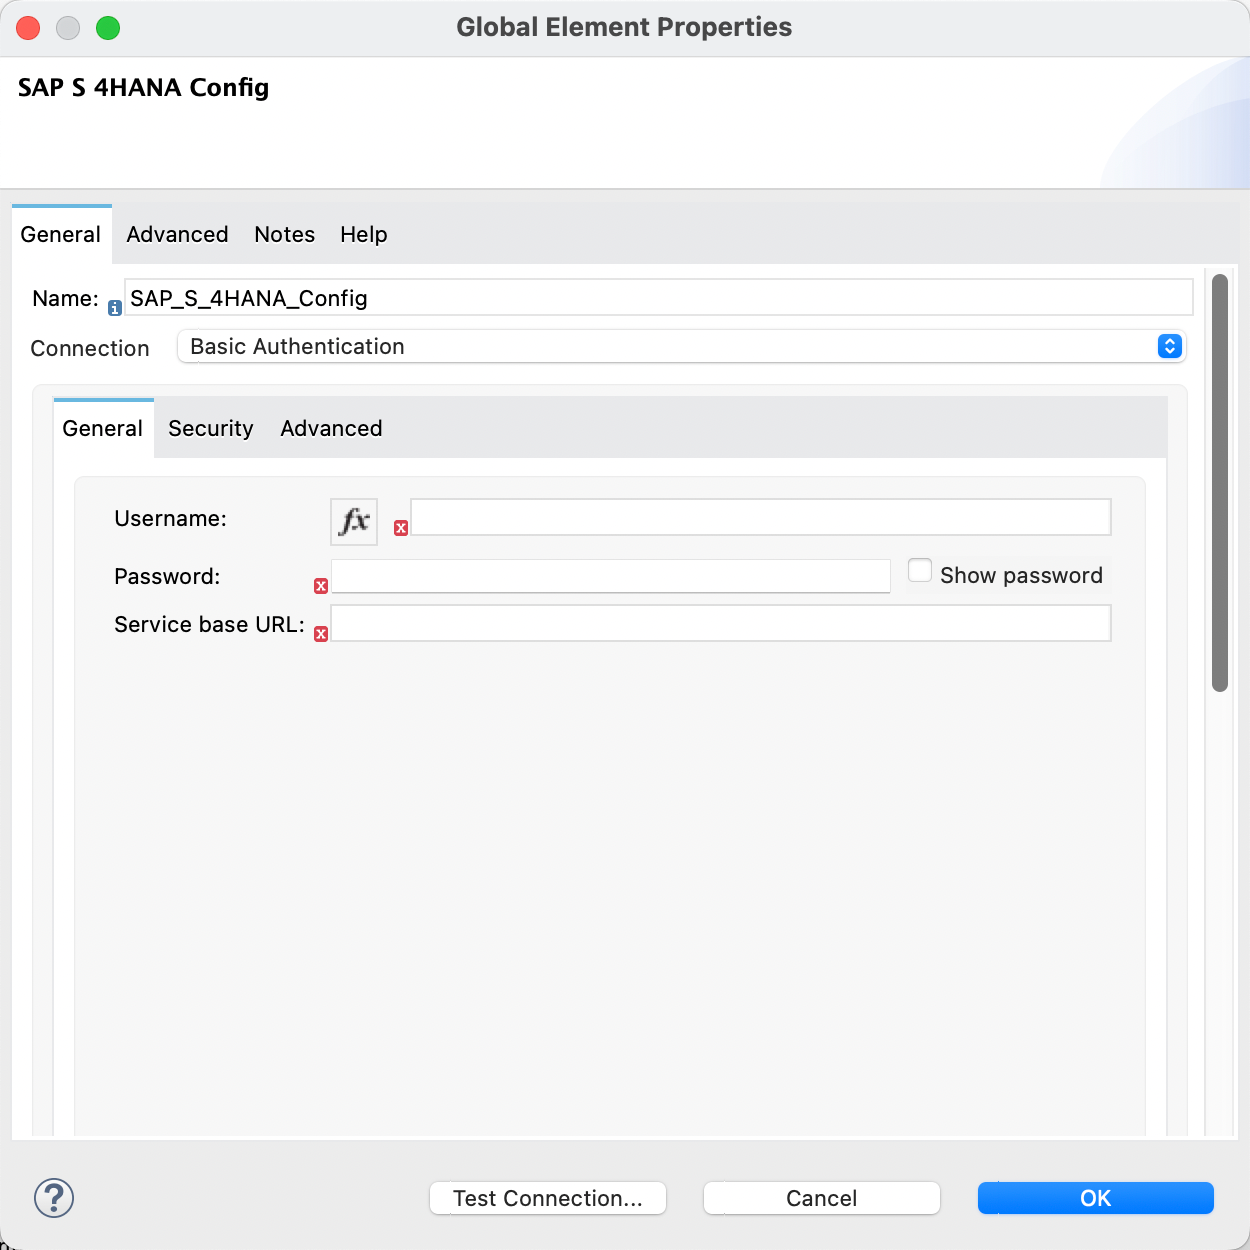Enable the Show password checkbox

click(x=920, y=571)
